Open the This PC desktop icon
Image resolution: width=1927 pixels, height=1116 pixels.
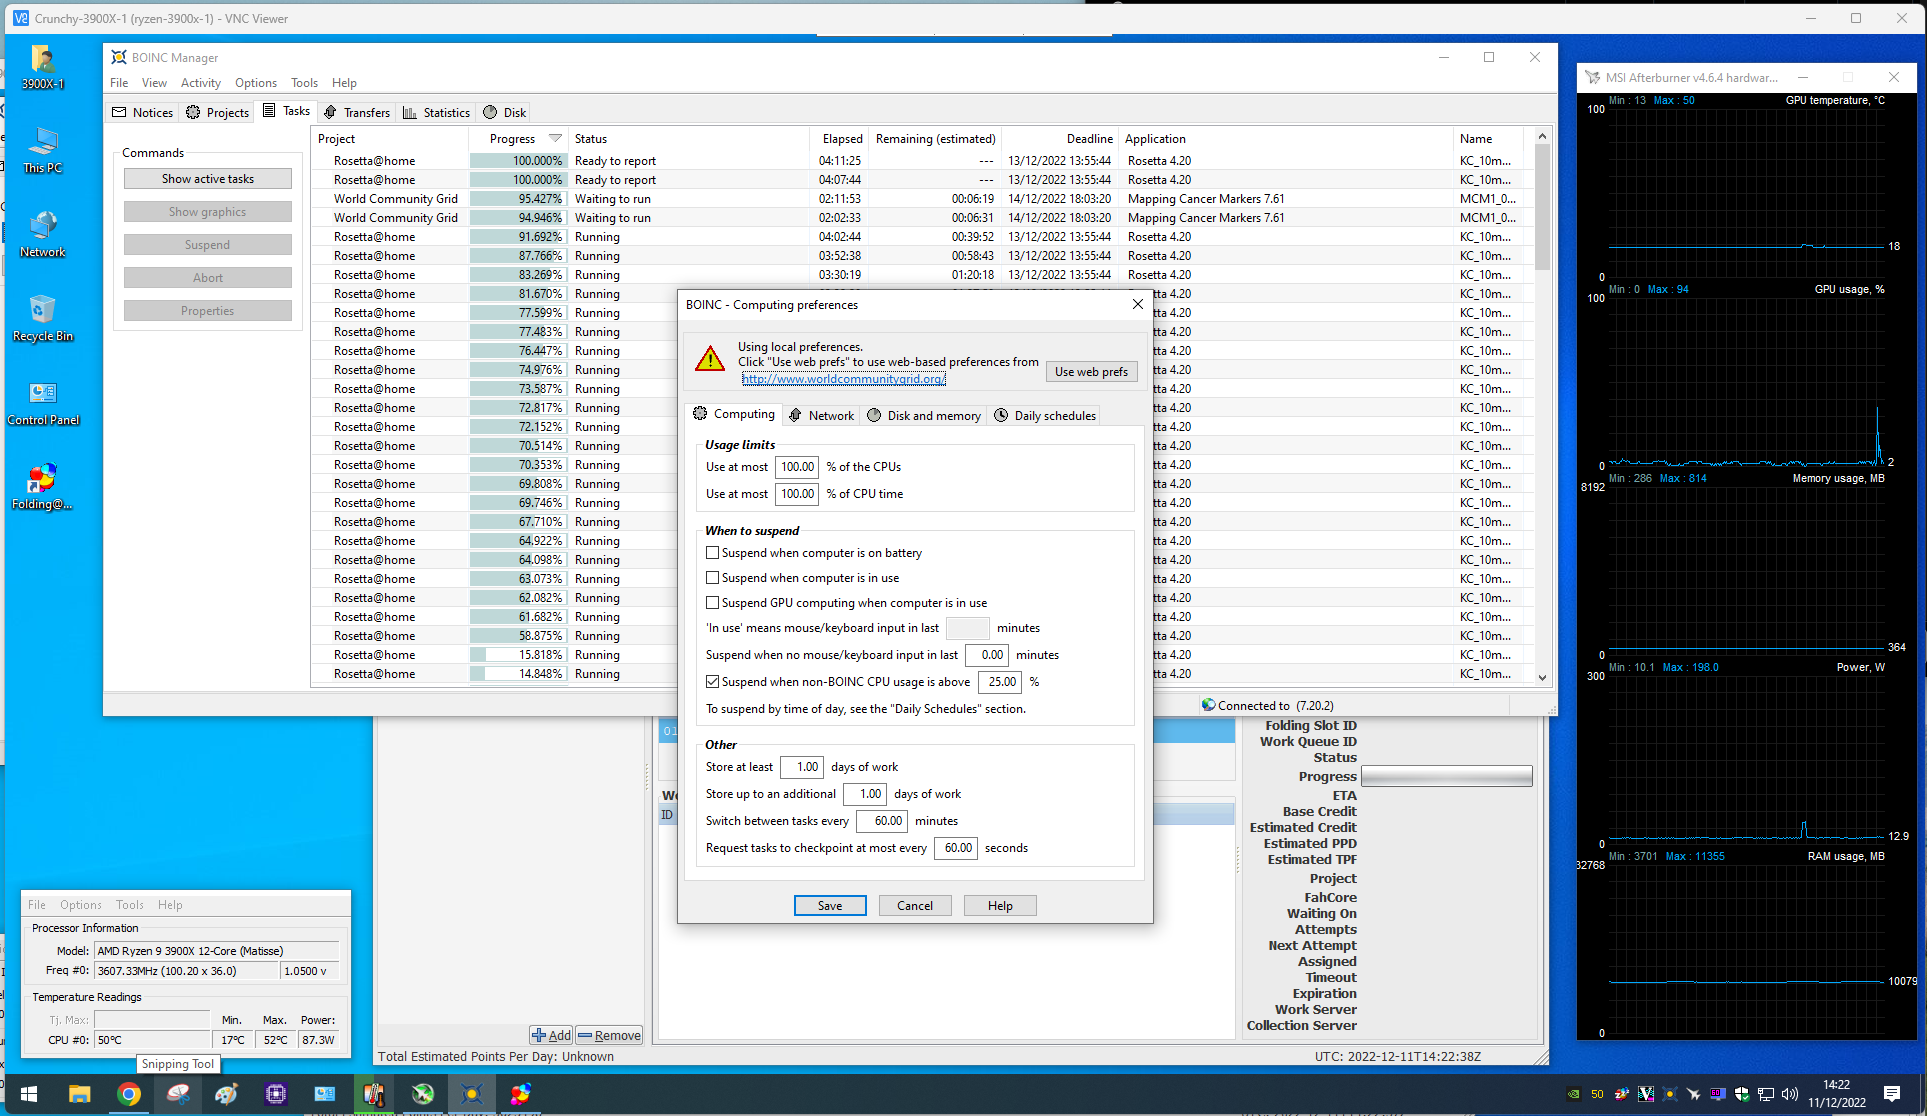(43, 151)
